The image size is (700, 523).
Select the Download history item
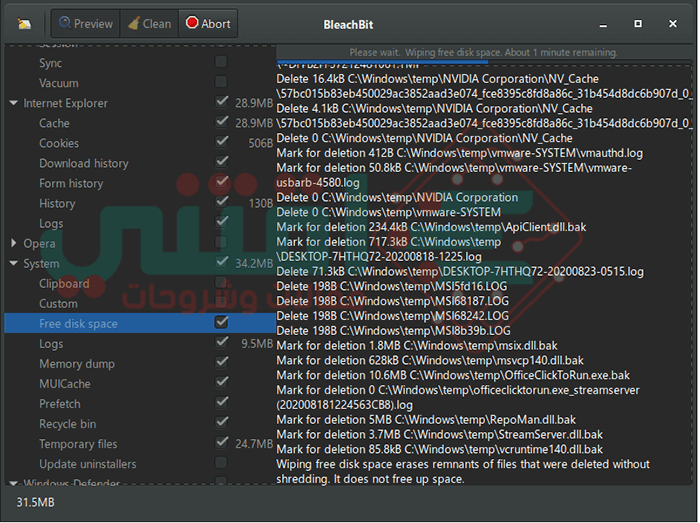coord(84,163)
